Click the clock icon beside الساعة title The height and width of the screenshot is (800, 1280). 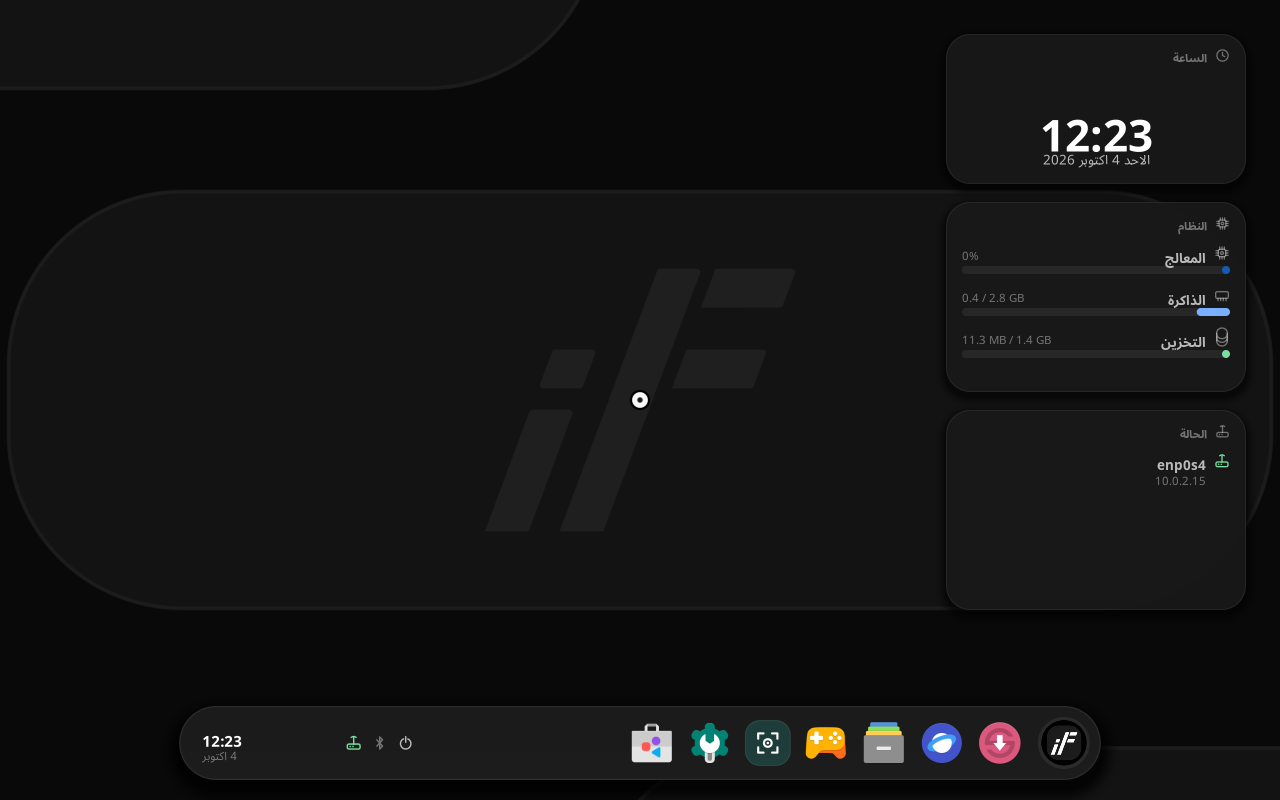1222,56
